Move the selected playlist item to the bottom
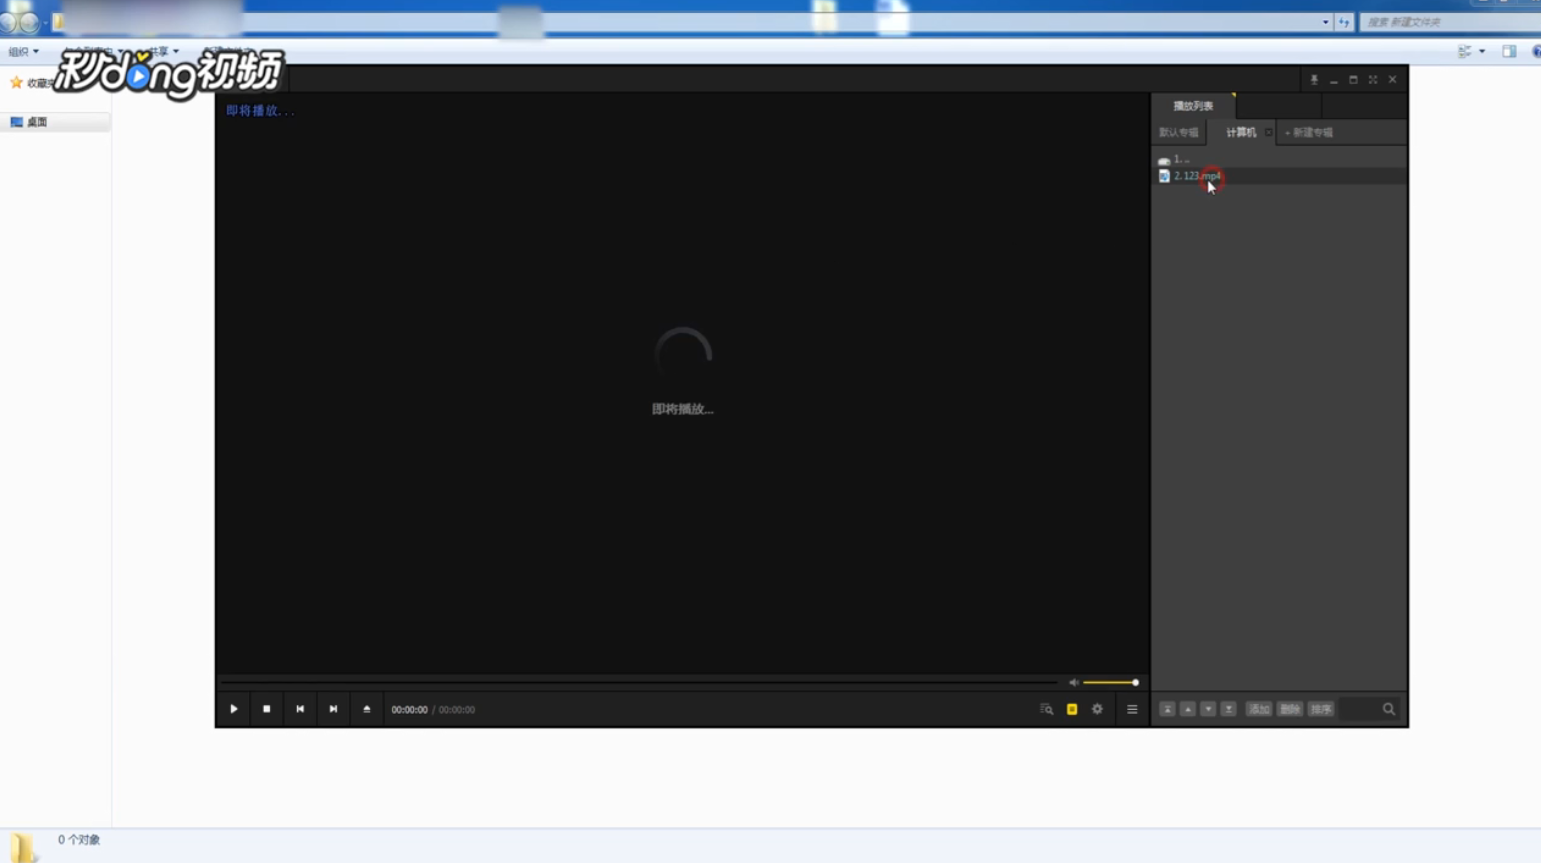This screenshot has height=863, width=1541. [x=1229, y=709]
